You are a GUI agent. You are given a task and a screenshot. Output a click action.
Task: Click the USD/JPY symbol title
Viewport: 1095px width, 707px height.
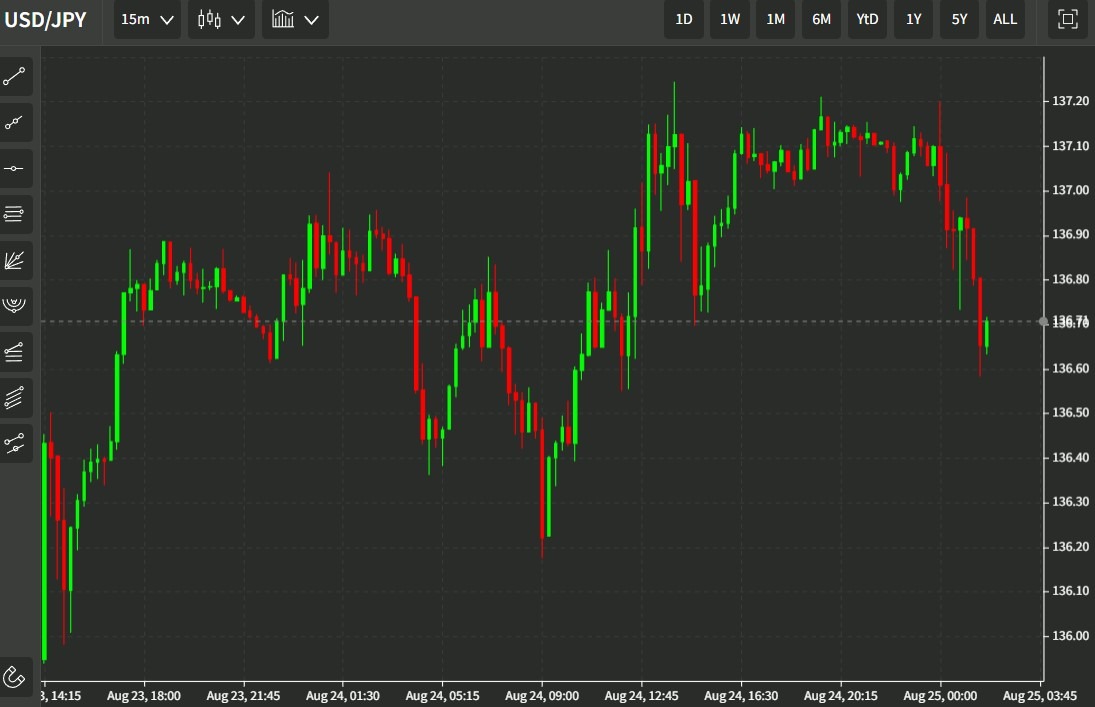point(45,20)
